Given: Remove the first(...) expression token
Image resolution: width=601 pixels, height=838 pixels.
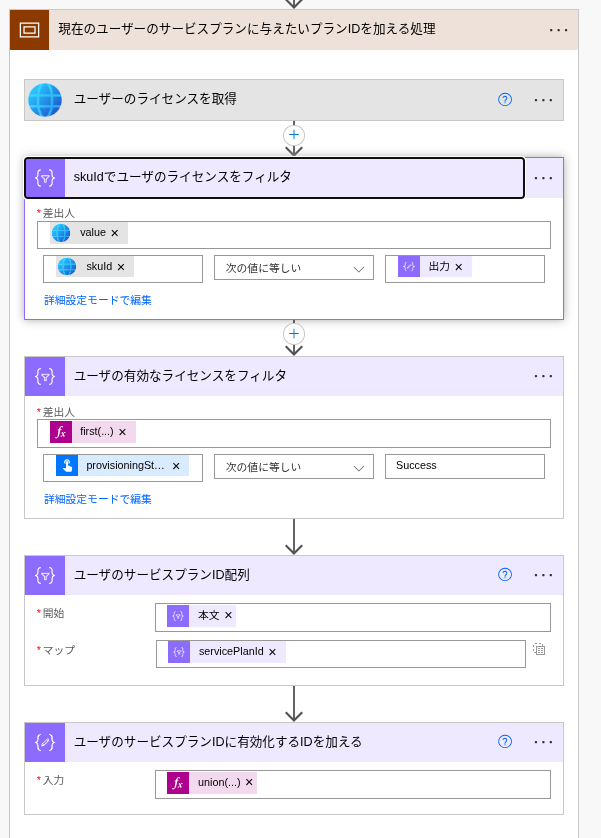Looking at the screenshot, I should [122, 432].
